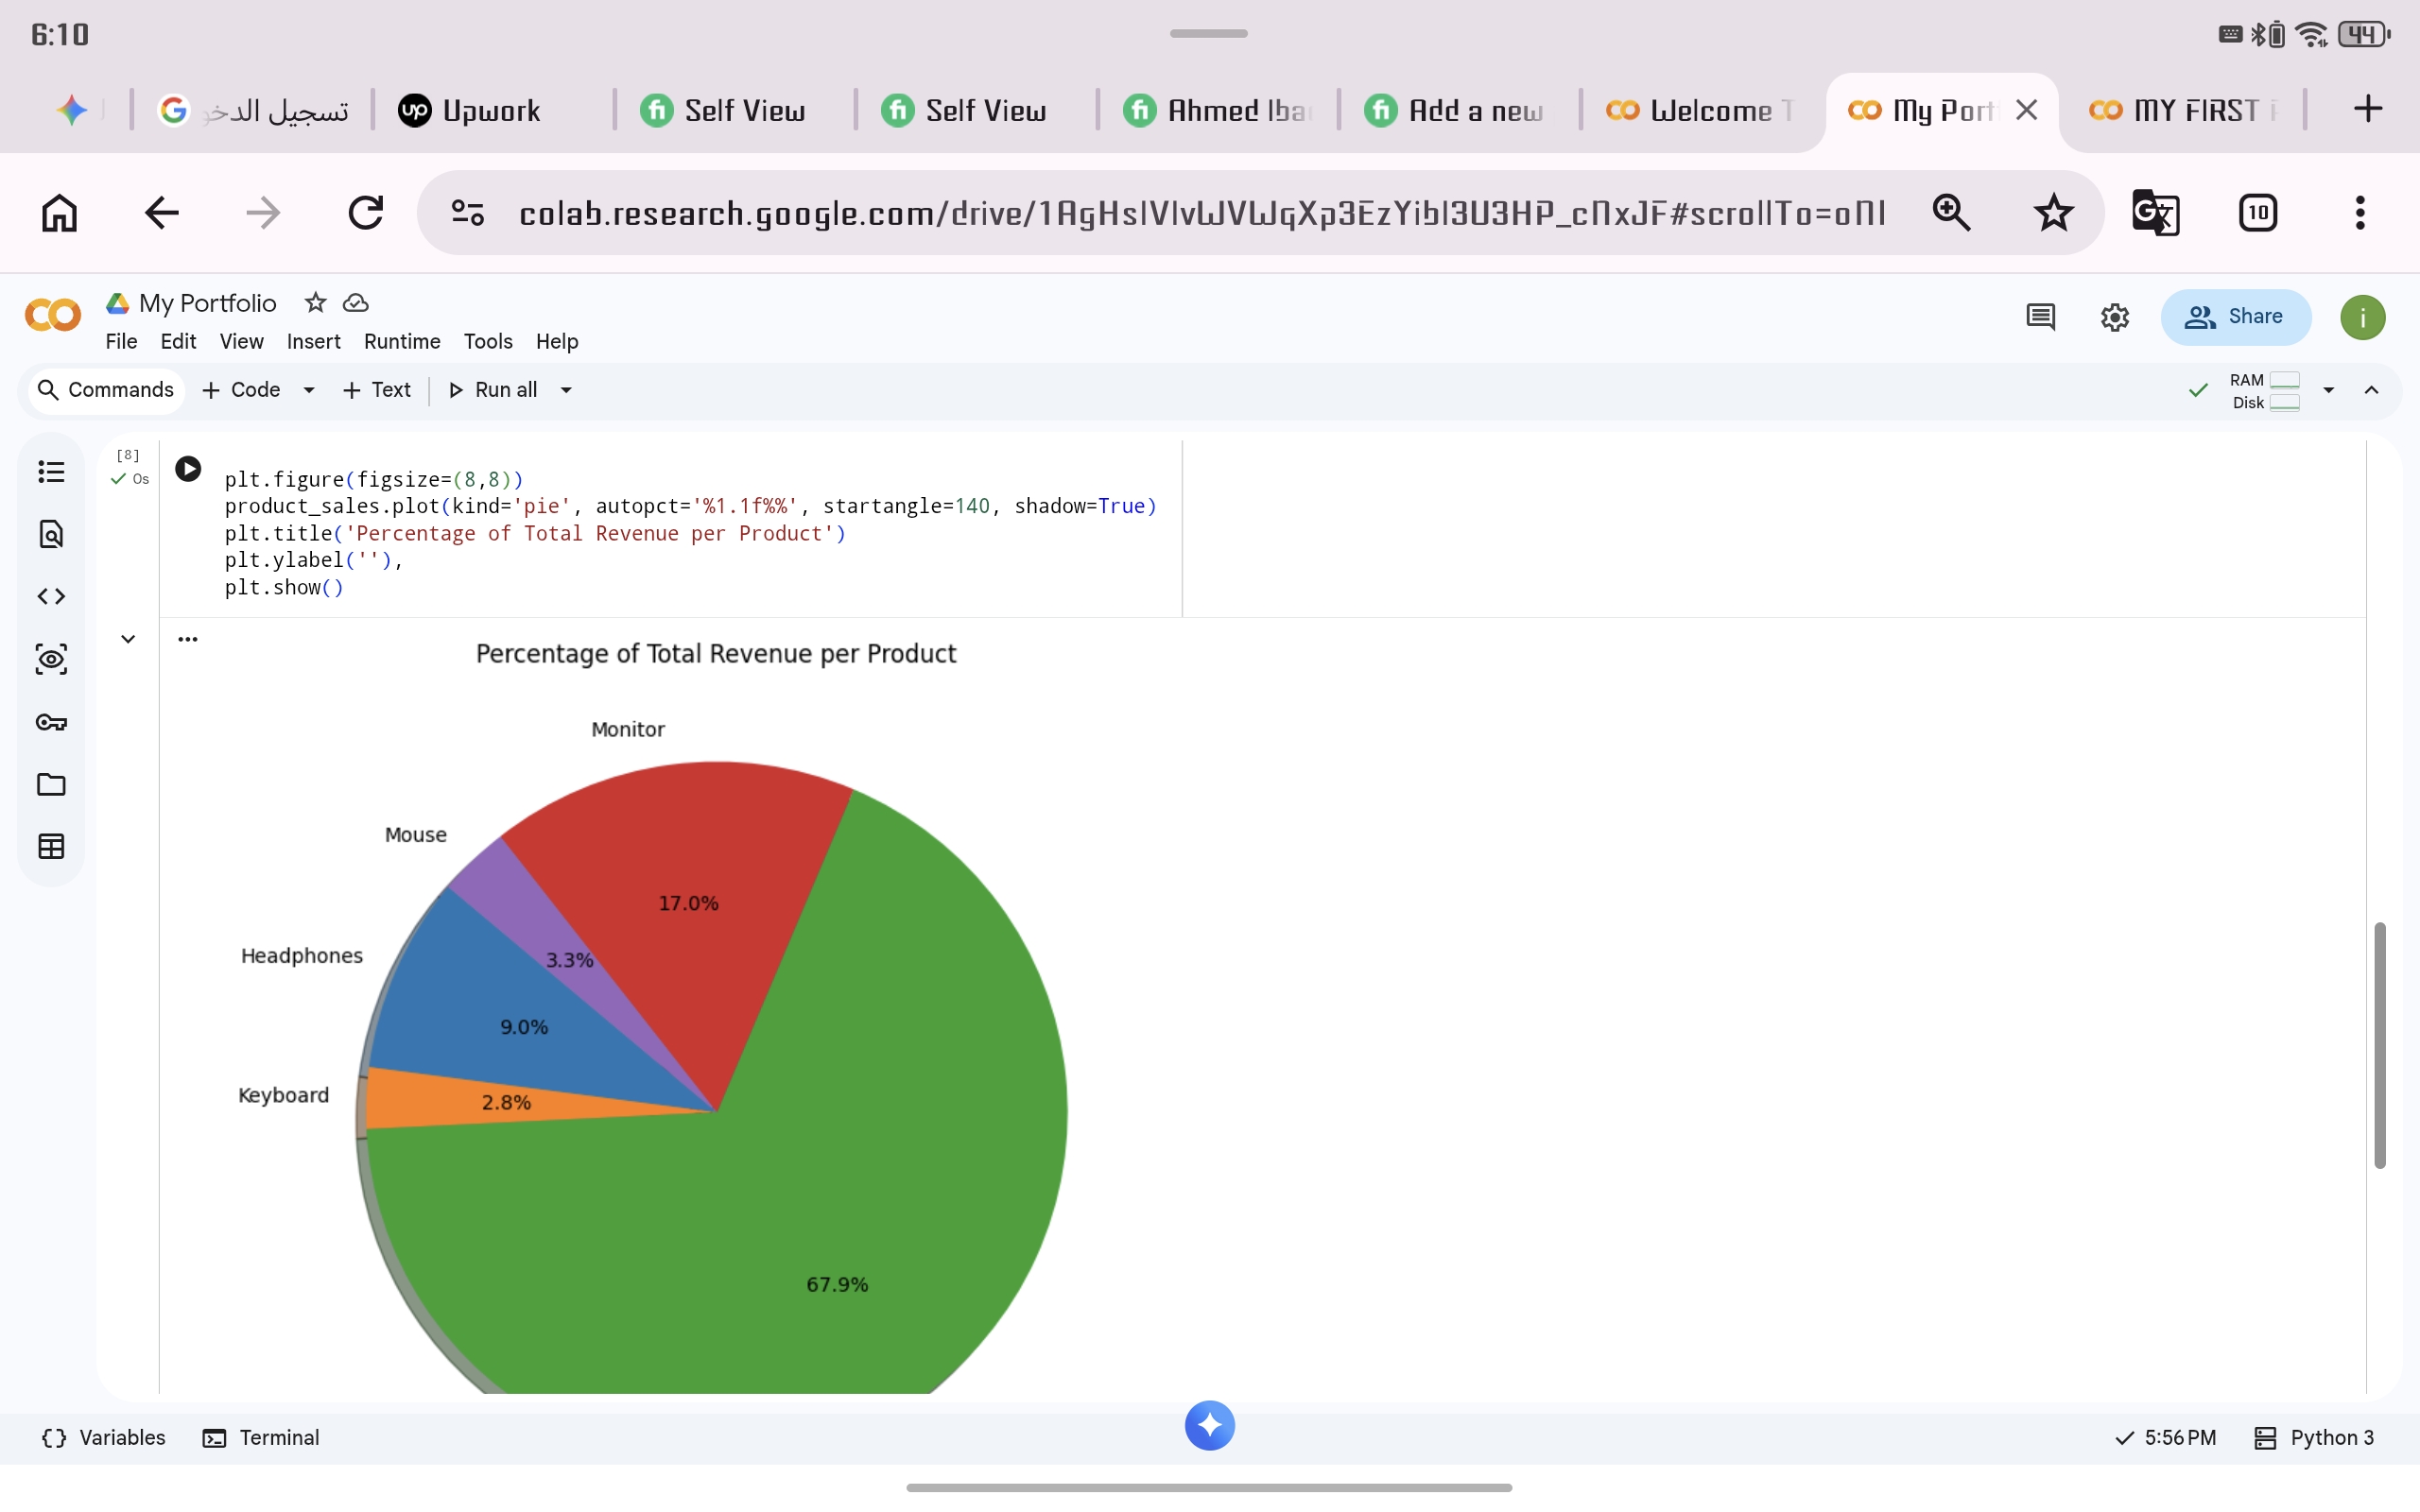Open Code snippets sidebar icon
The image size is (2420, 1512).
(x=51, y=597)
